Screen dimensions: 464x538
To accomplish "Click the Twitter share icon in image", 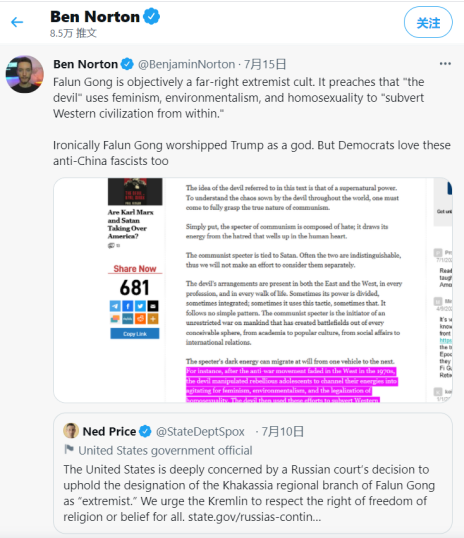I will (x=140, y=306).
